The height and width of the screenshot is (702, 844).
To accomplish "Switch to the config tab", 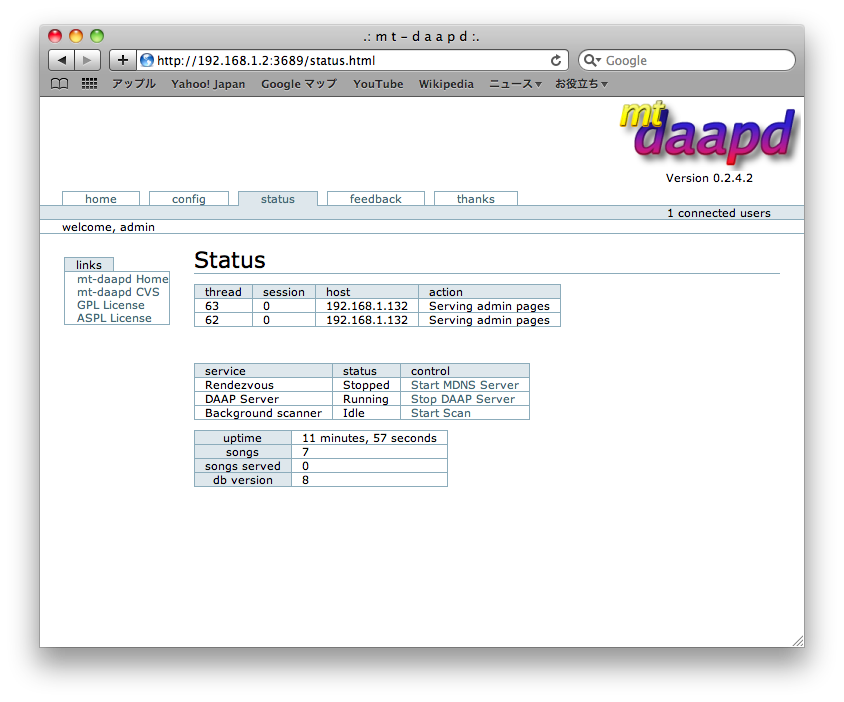I will coord(188,199).
